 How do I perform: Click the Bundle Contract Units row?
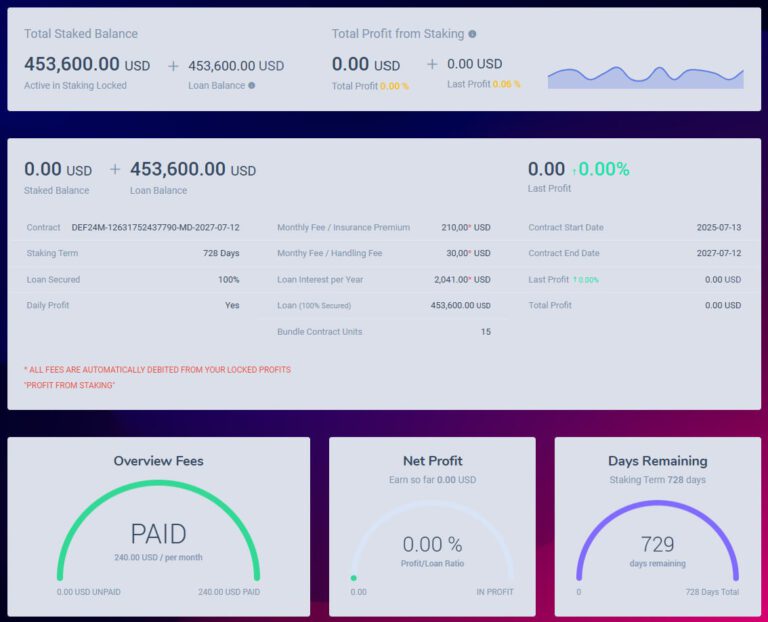coord(383,332)
